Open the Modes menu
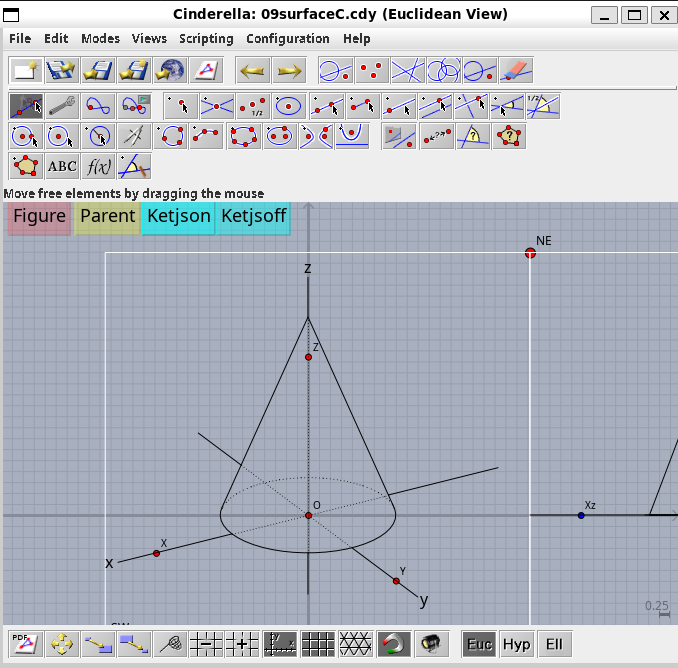 pyautogui.click(x=100, y=39)
